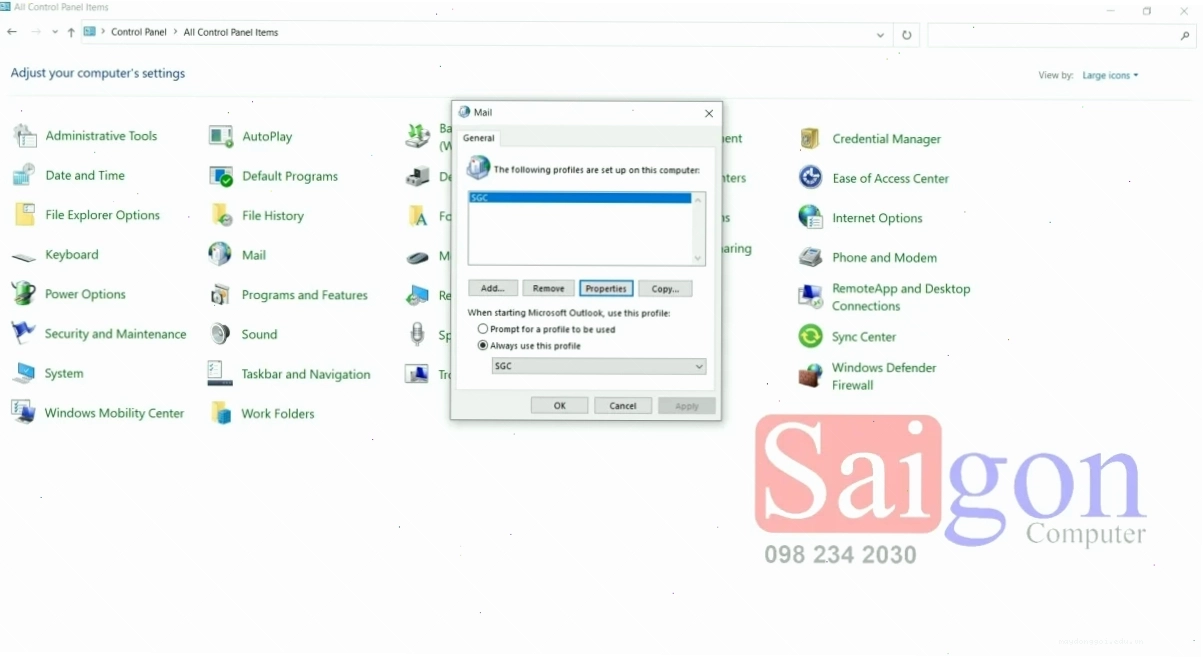1203x658 pixels.
Task: Open the SGC profile dropdown
Action: coord(599,367)
